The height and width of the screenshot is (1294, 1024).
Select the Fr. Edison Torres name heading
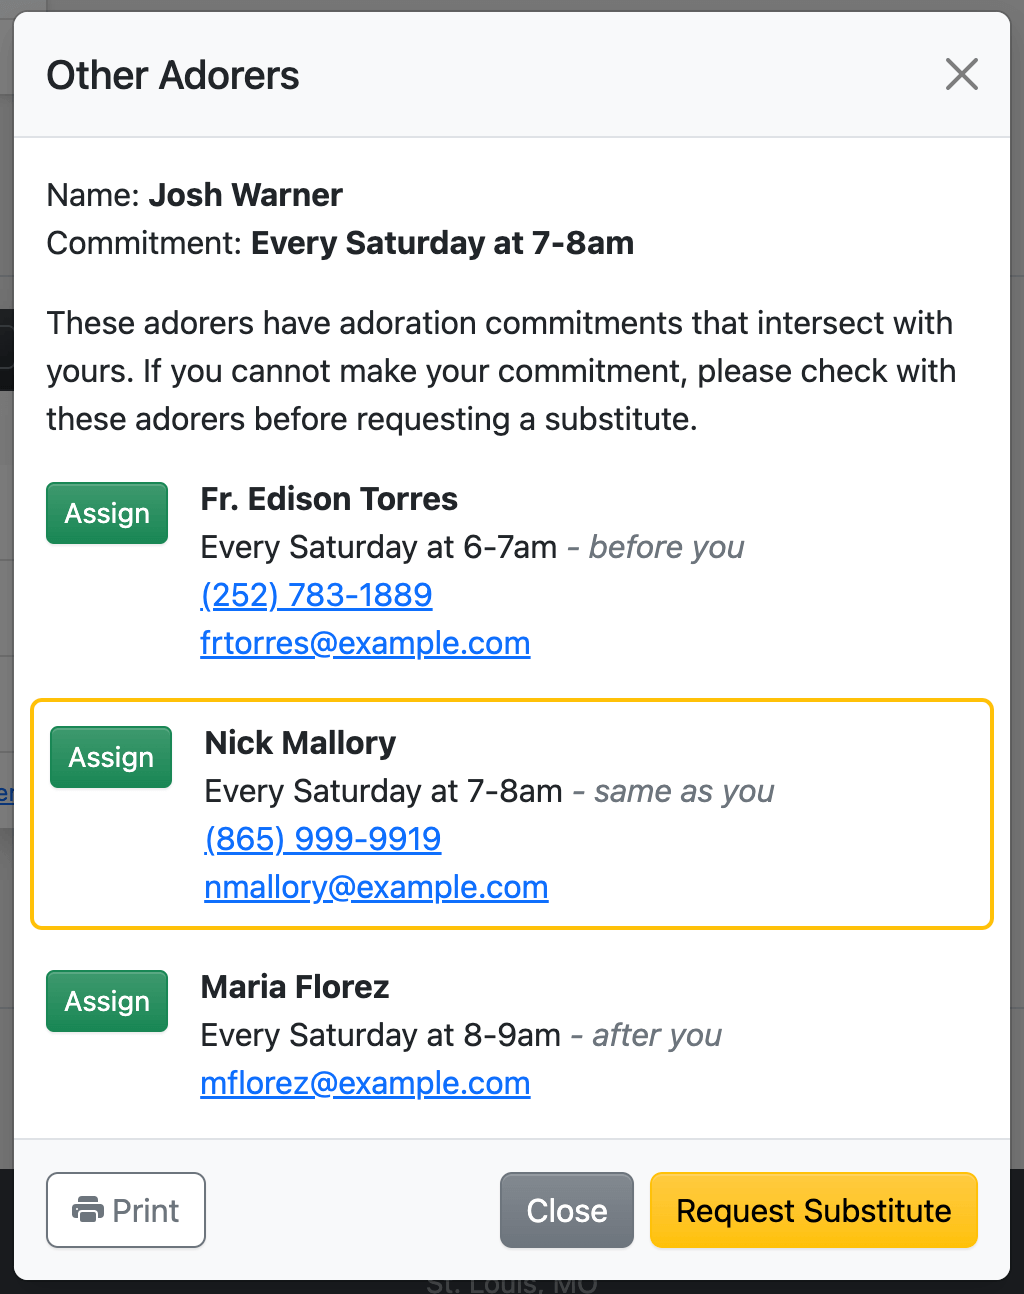(x=329, y=499)
